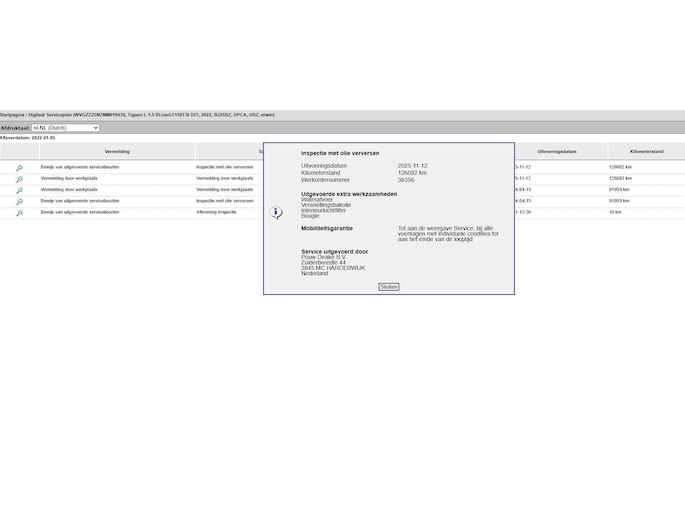Screen dimensions: 685x514
Task: Click the Uitvoeringsdatum column header
Action: (557, 151)
